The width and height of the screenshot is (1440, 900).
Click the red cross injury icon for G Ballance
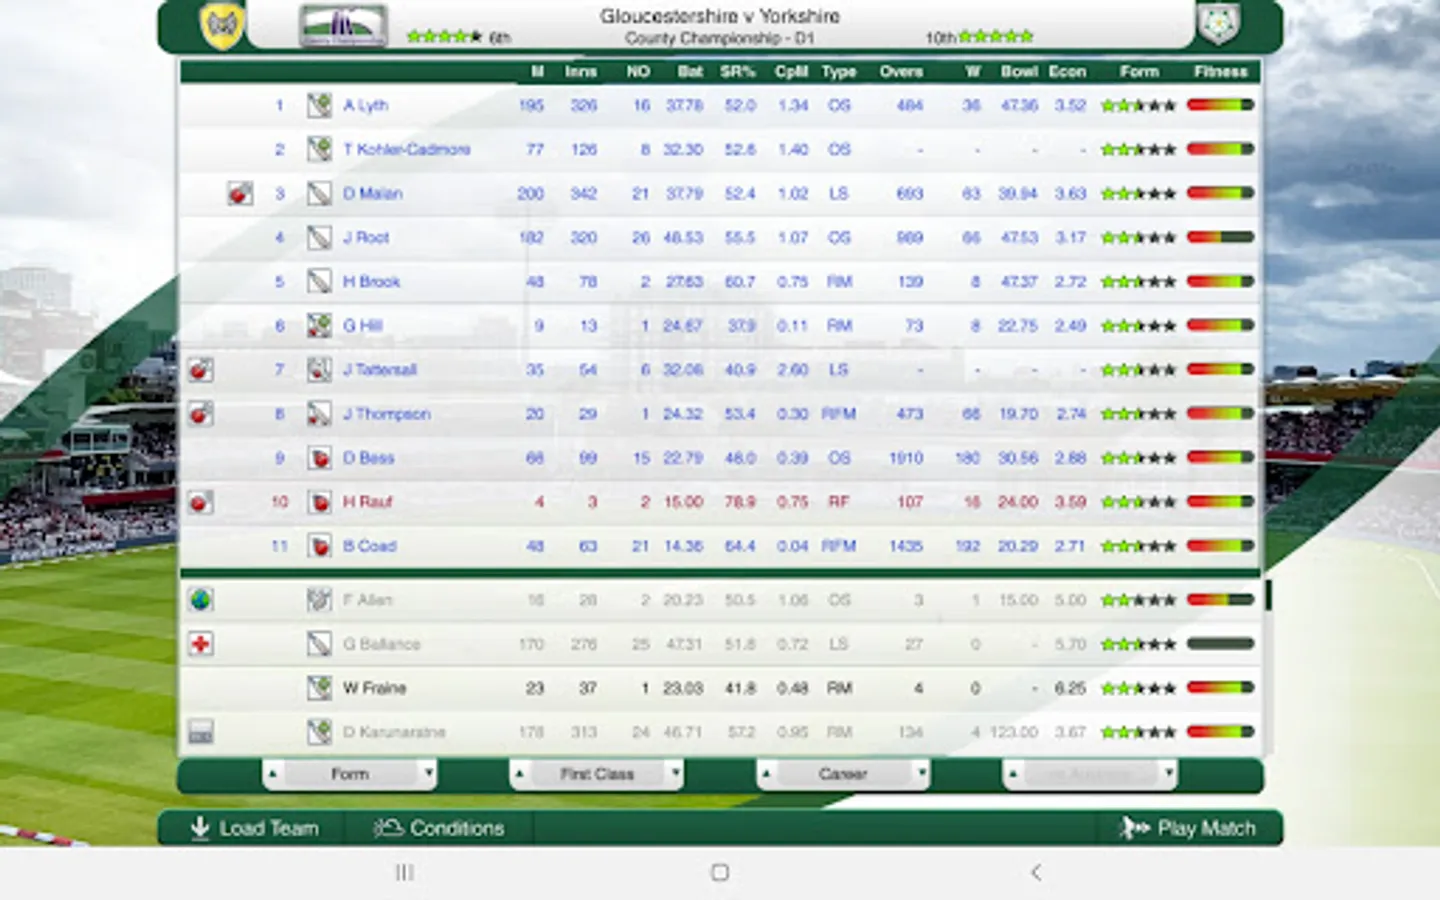click(201, 644)
